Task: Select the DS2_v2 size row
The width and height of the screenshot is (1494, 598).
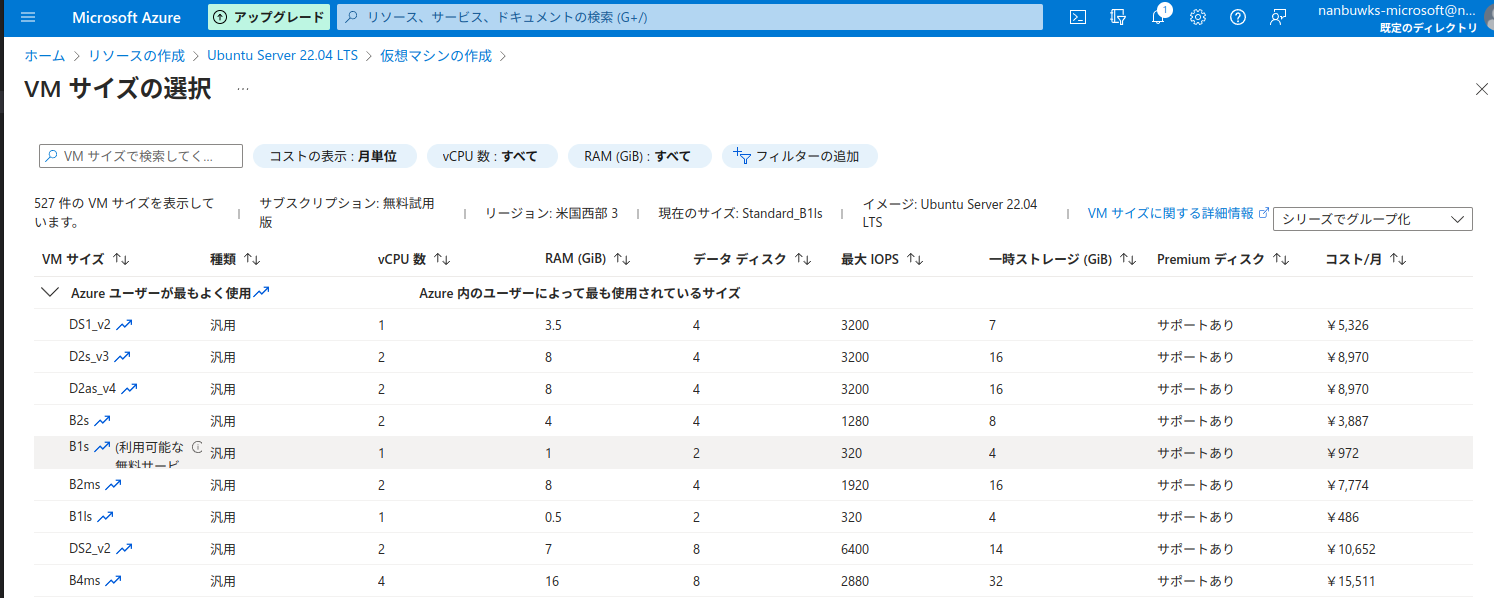Action: pos(753,549)
